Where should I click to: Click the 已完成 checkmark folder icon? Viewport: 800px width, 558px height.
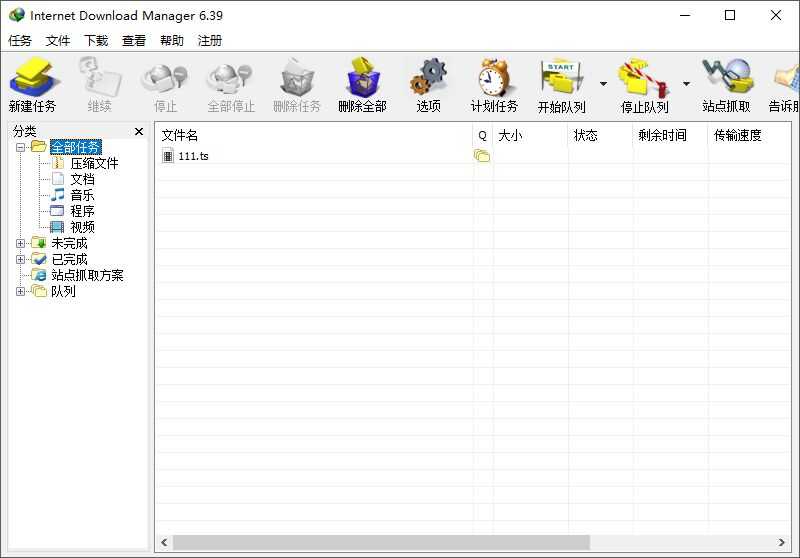pos(39,259)
